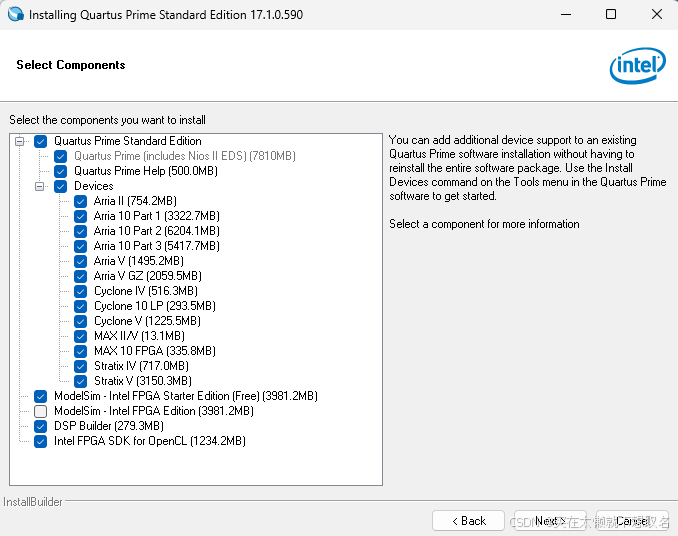
Task: Uncheck the Arria V (1495.2MB) checkbox
Action: (x=80, y=262)
